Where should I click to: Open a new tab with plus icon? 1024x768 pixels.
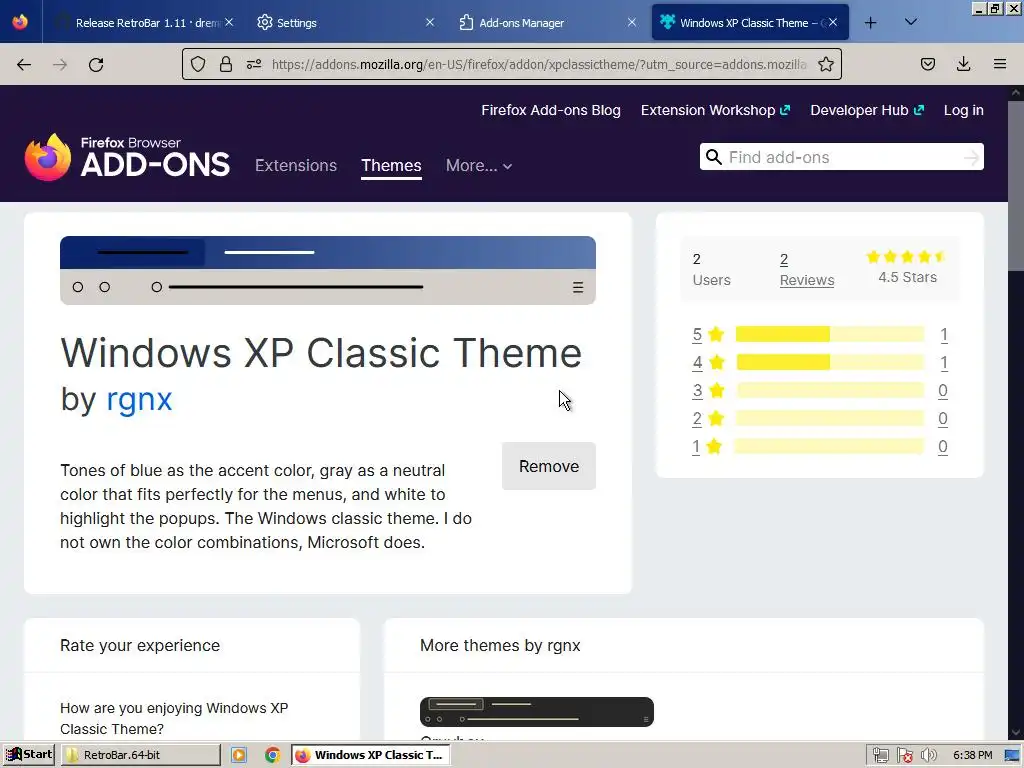(871, 23)
